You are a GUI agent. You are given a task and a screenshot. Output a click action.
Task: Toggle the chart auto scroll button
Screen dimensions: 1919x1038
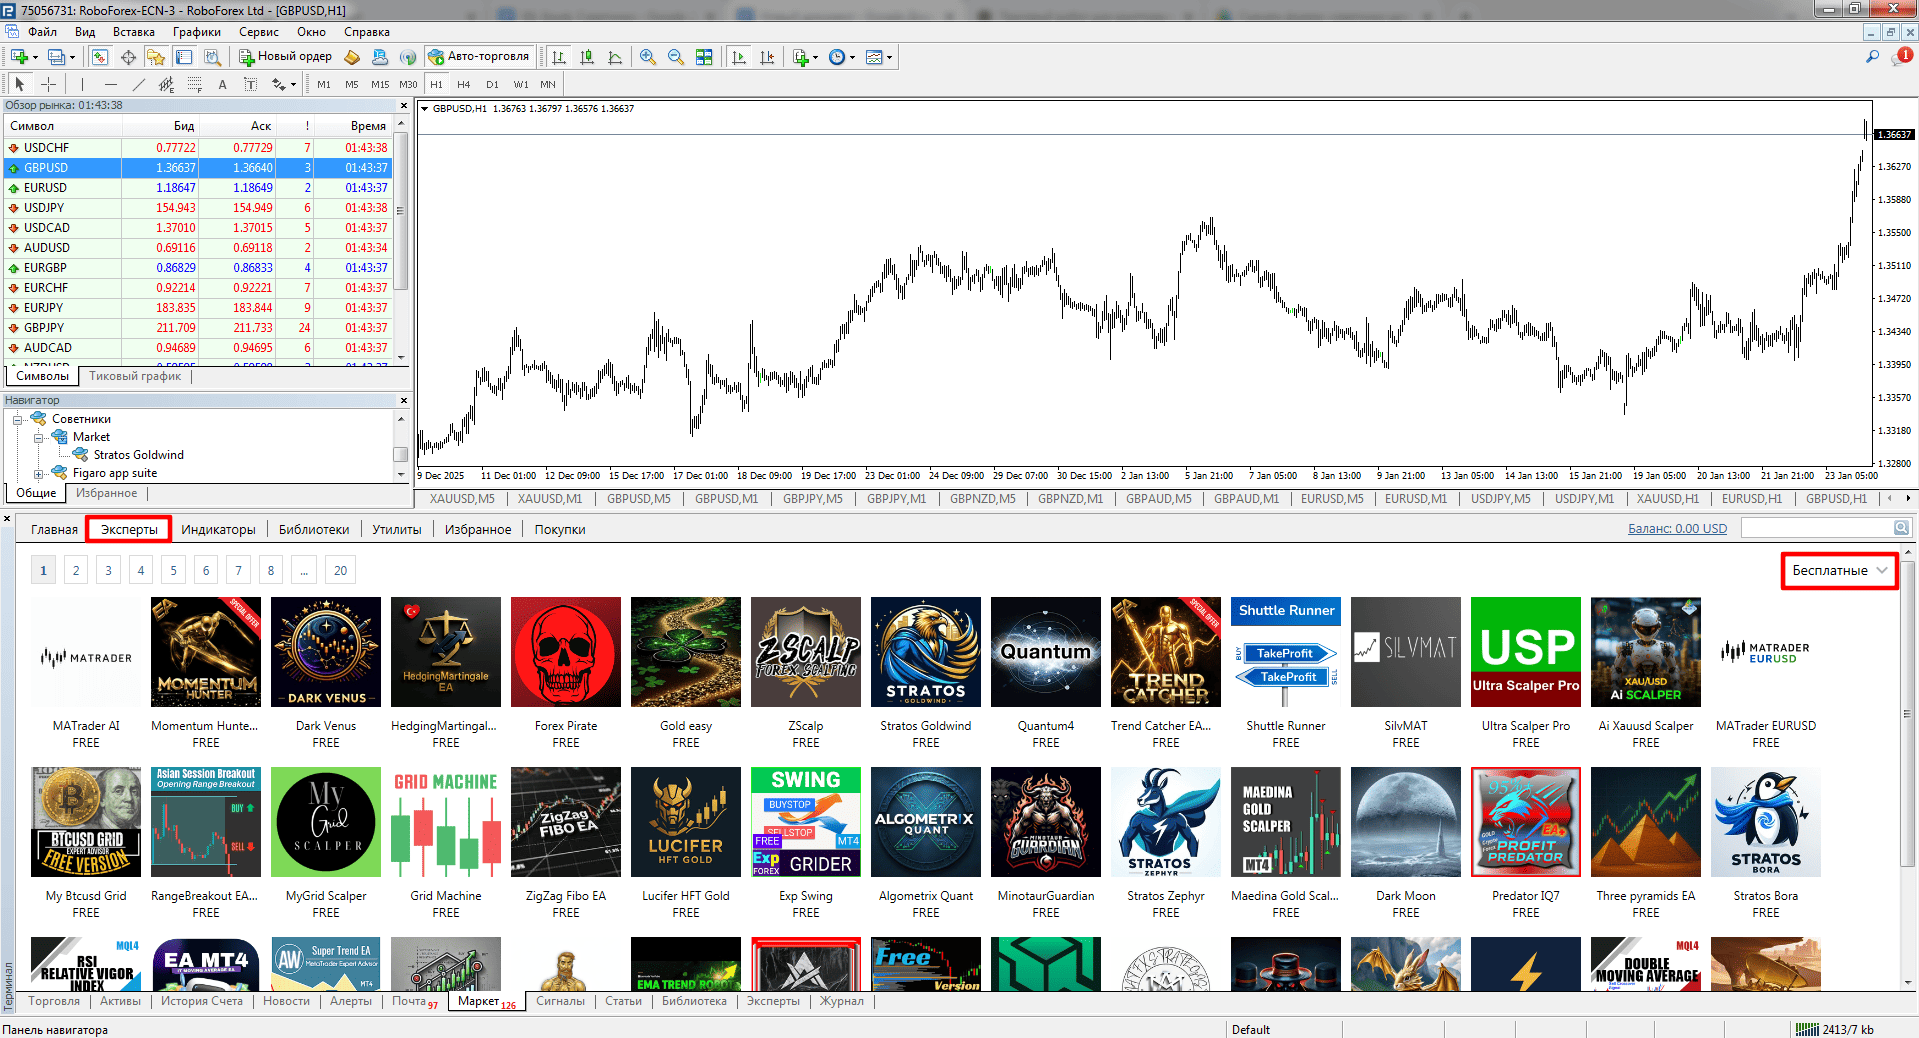click(x=739, y=57)
